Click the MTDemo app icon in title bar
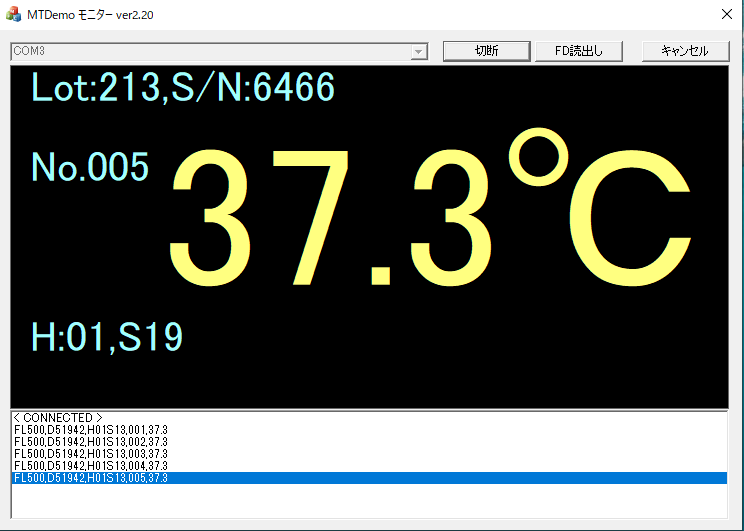 (x=14, y=15)
